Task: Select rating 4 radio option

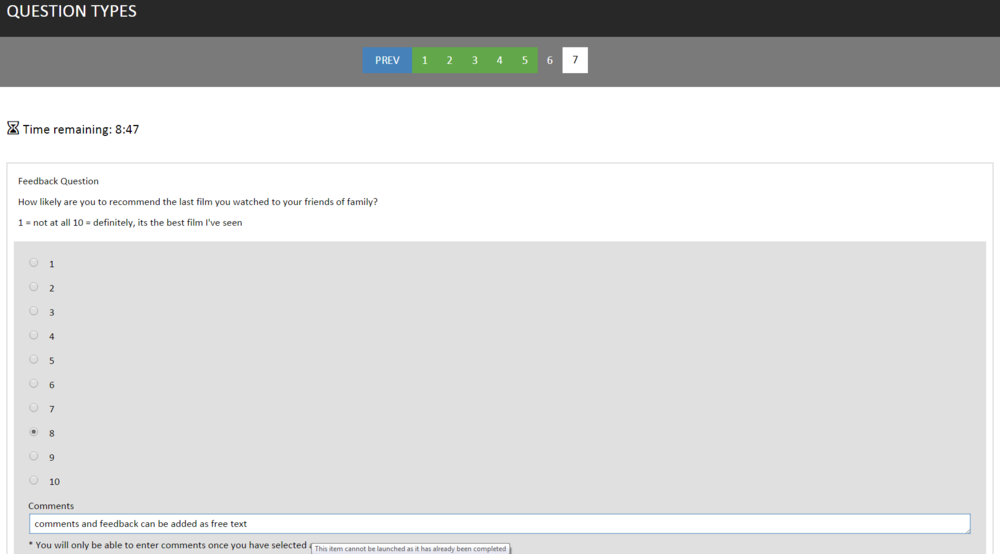Action: pyautogui.click(x=34, y=336)
